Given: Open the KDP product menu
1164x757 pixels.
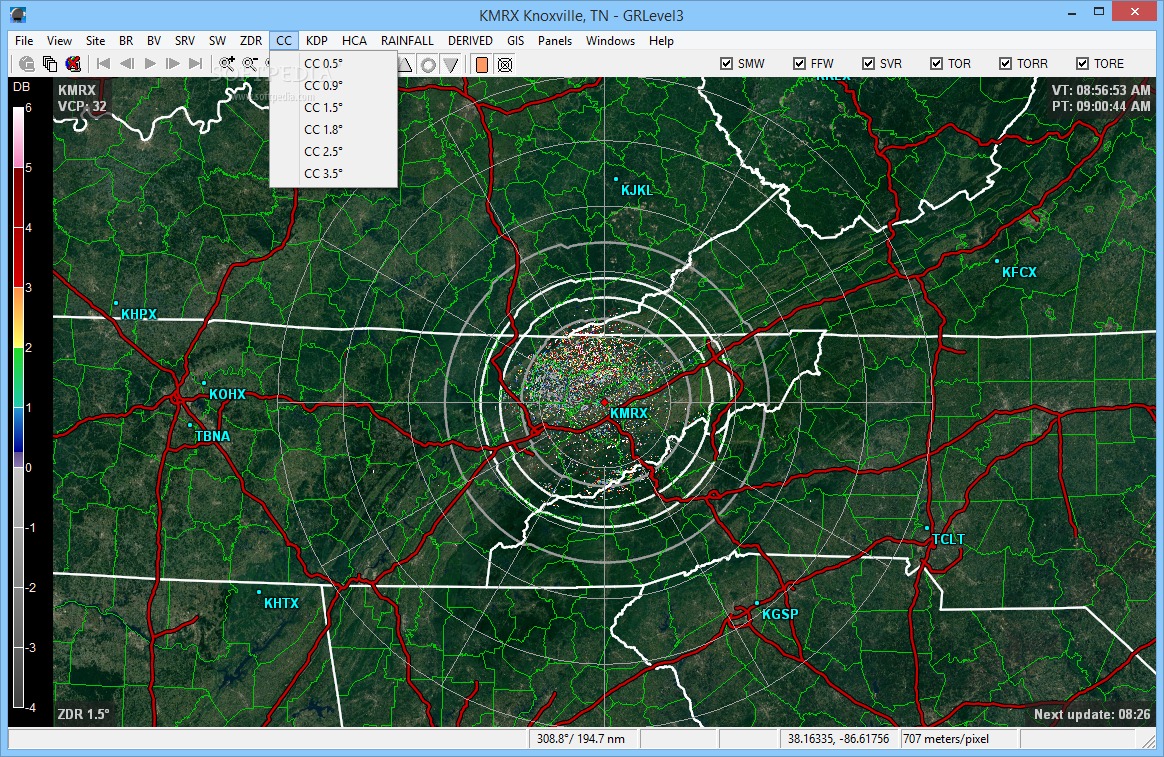Looking at the screenshot, I should pos(317,41).
